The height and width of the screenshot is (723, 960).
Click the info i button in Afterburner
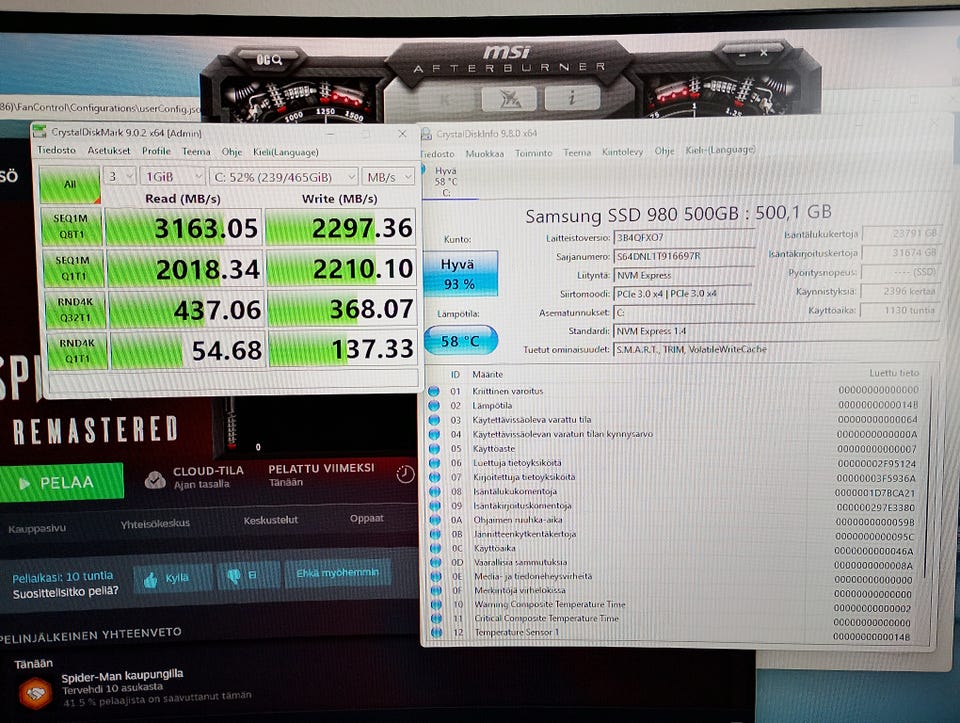click(x=571, y=98)
